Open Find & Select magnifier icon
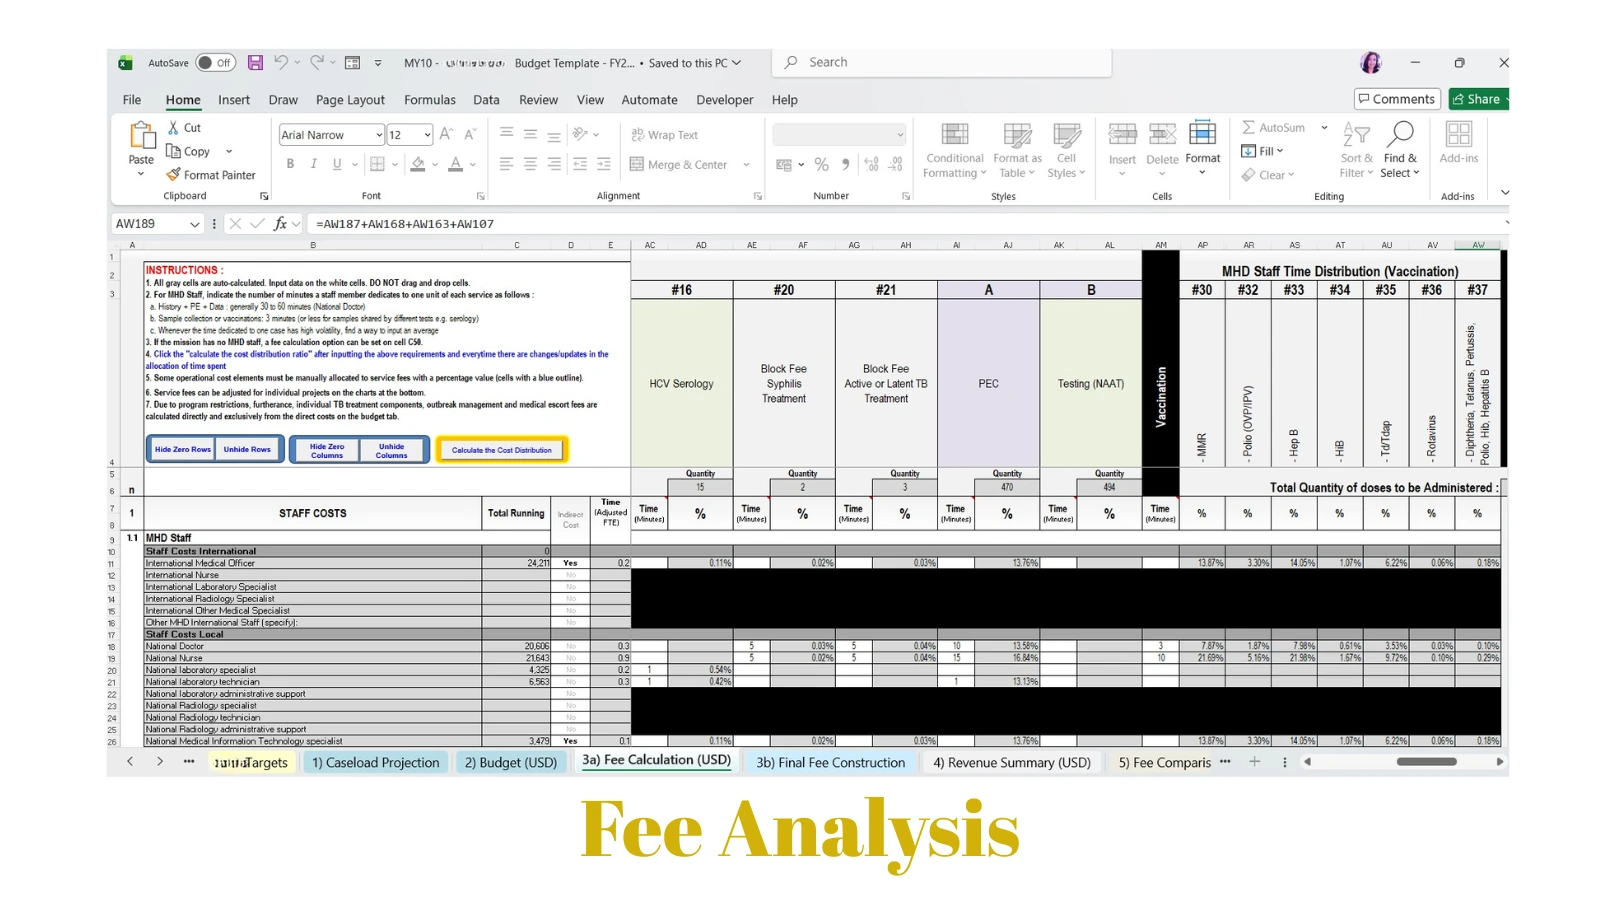The height and width of the screenshot is (900, 1600). point(1401,134)
